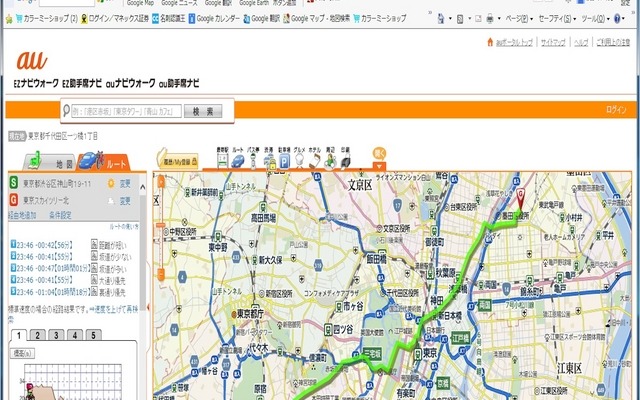640x400 pixels.
Task: Select route 5 '23:46 -01:04【01時間18分】'
Action: (x=52, y=291)
